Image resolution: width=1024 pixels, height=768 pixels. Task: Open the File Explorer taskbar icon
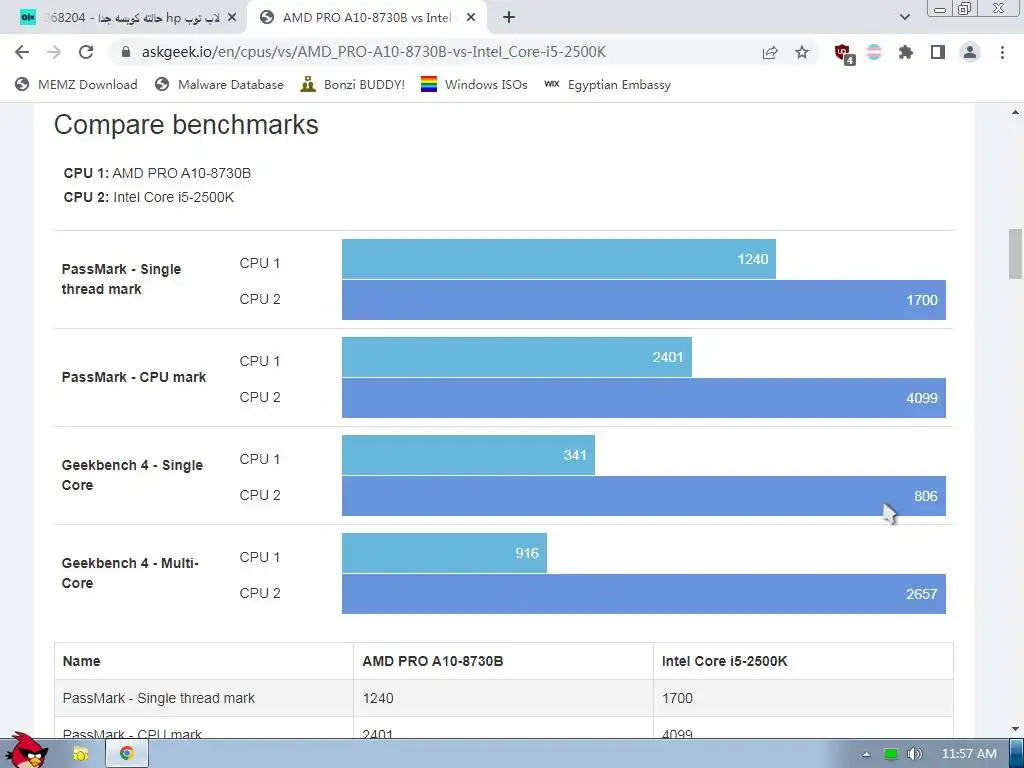(80, 754)
